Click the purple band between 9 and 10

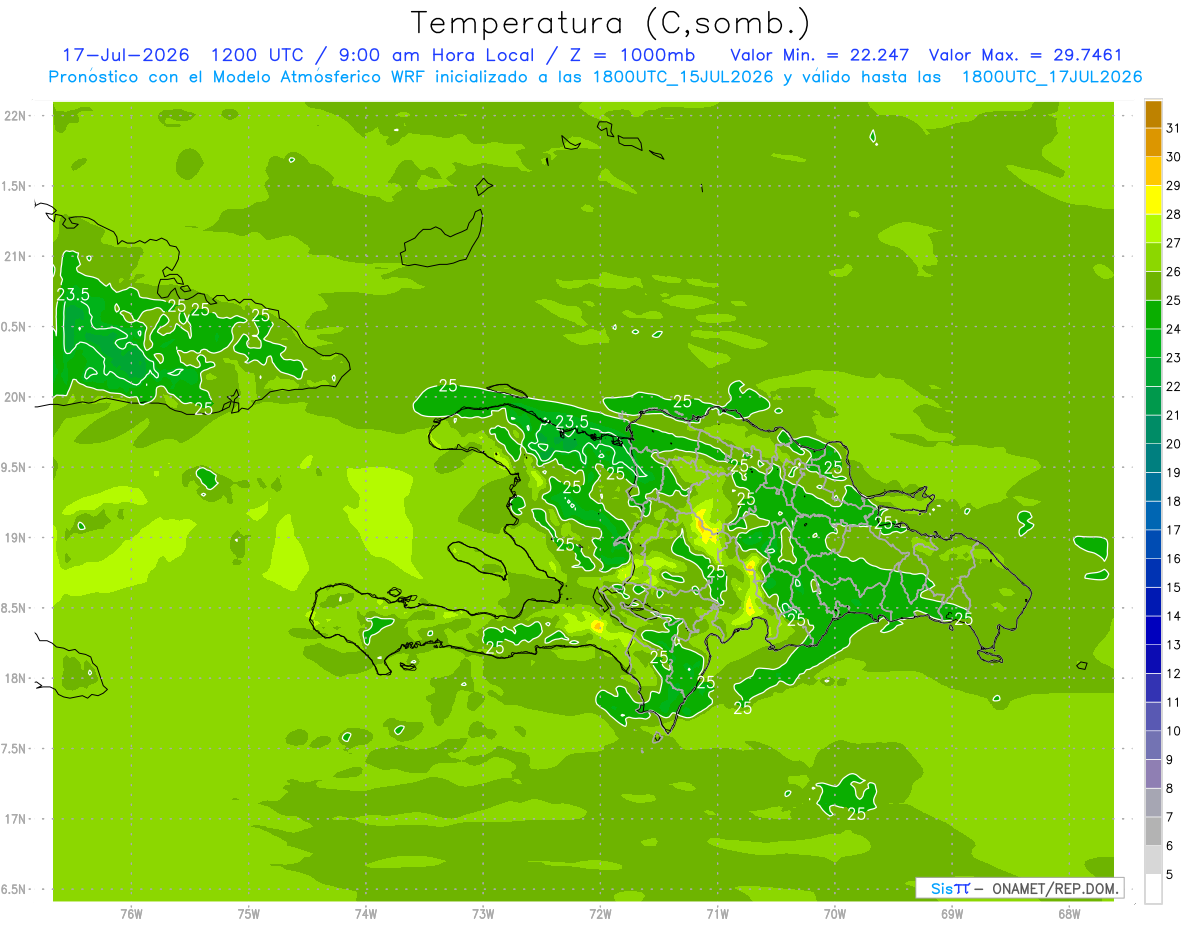pos(1153,745)
